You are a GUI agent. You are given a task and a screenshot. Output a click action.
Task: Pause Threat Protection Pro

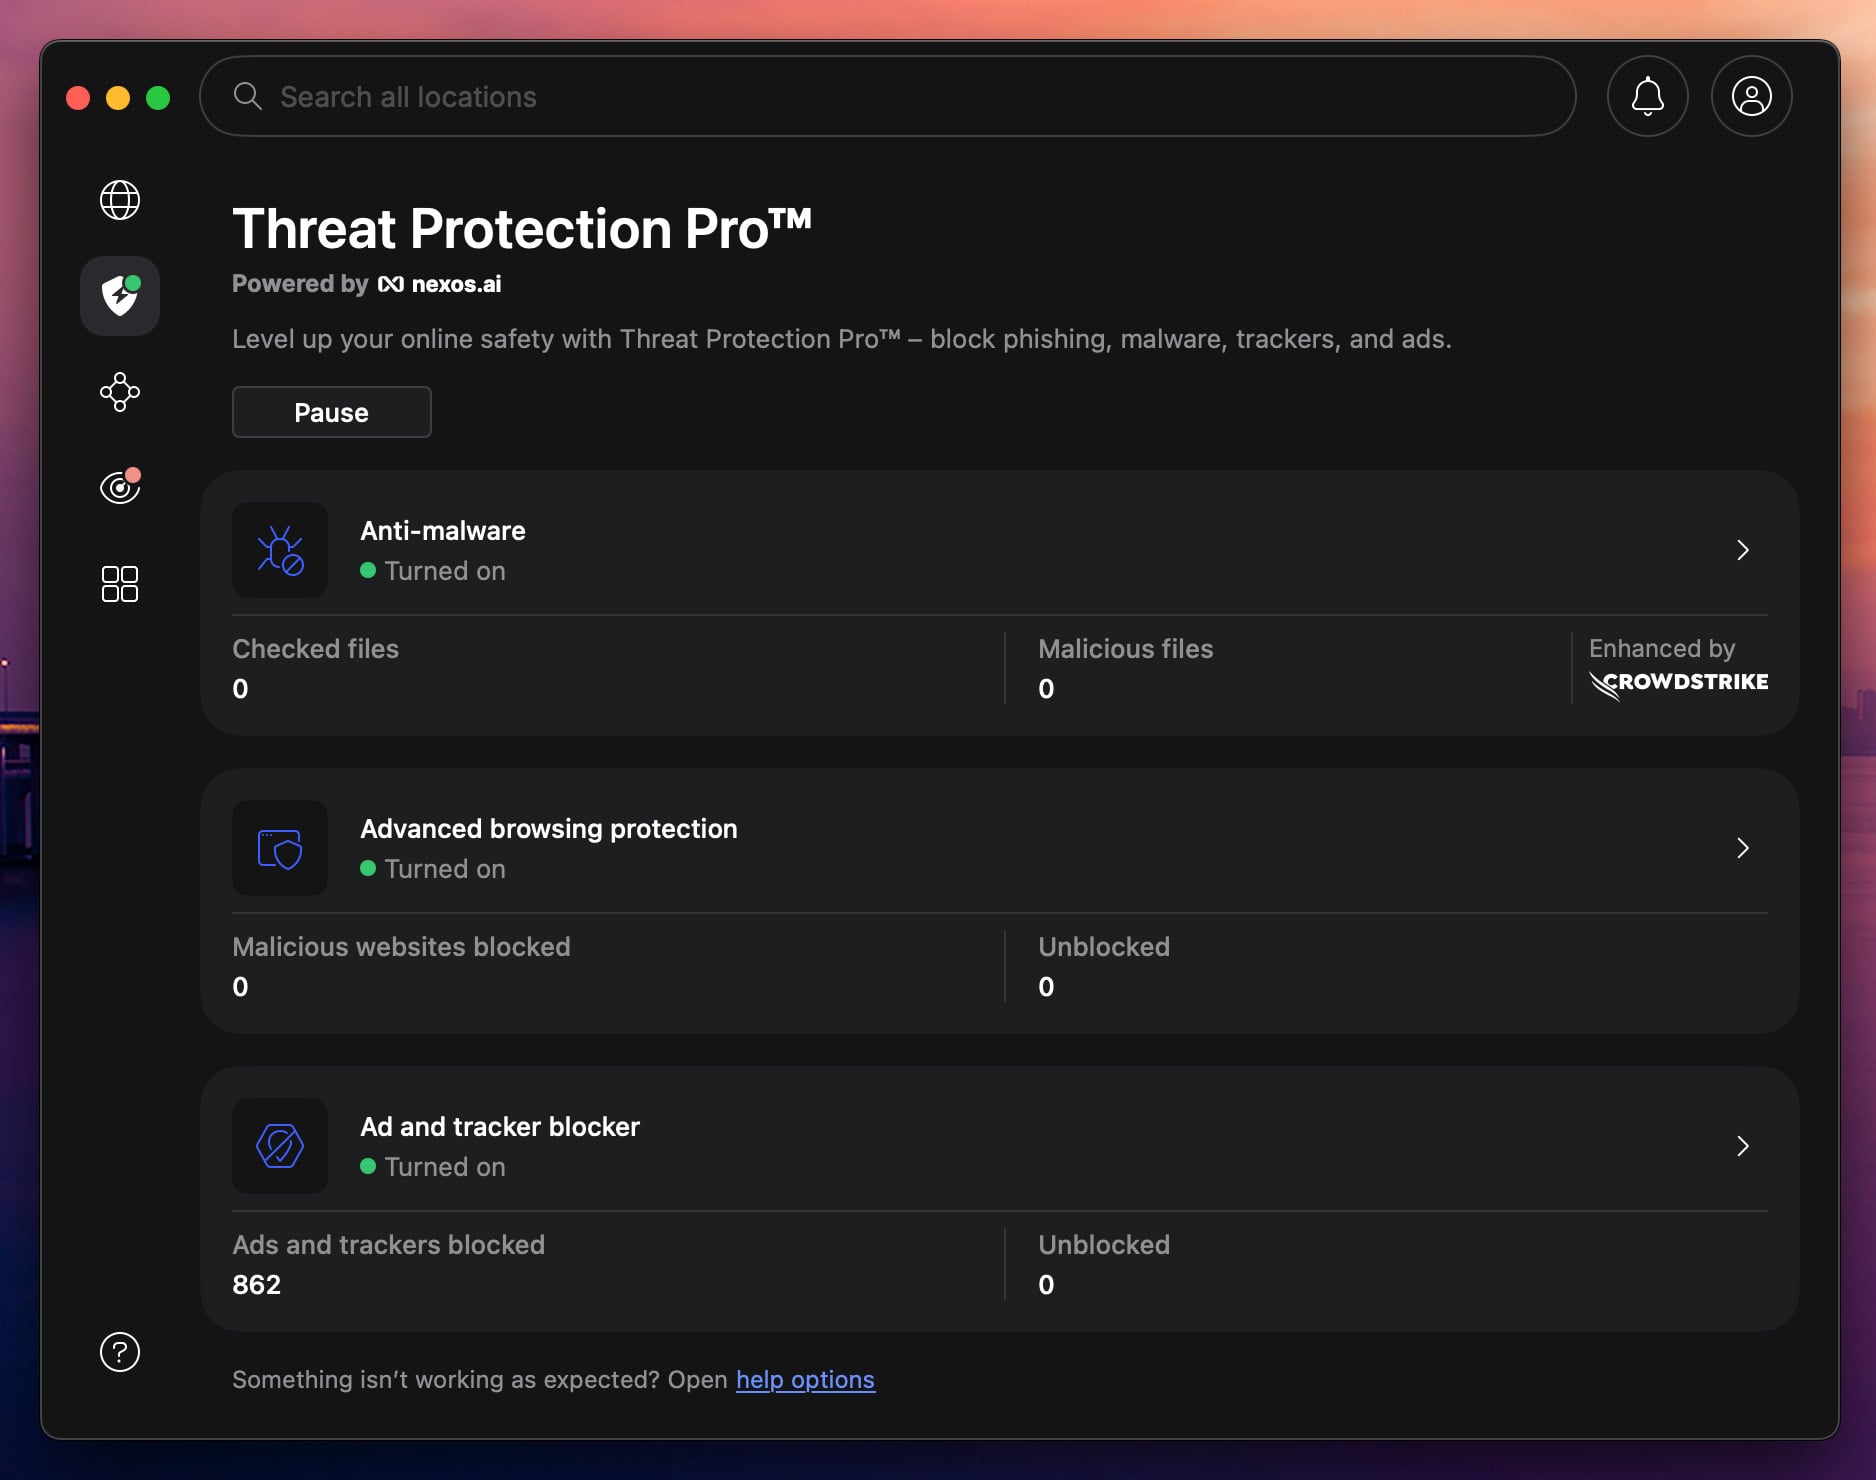332,412
